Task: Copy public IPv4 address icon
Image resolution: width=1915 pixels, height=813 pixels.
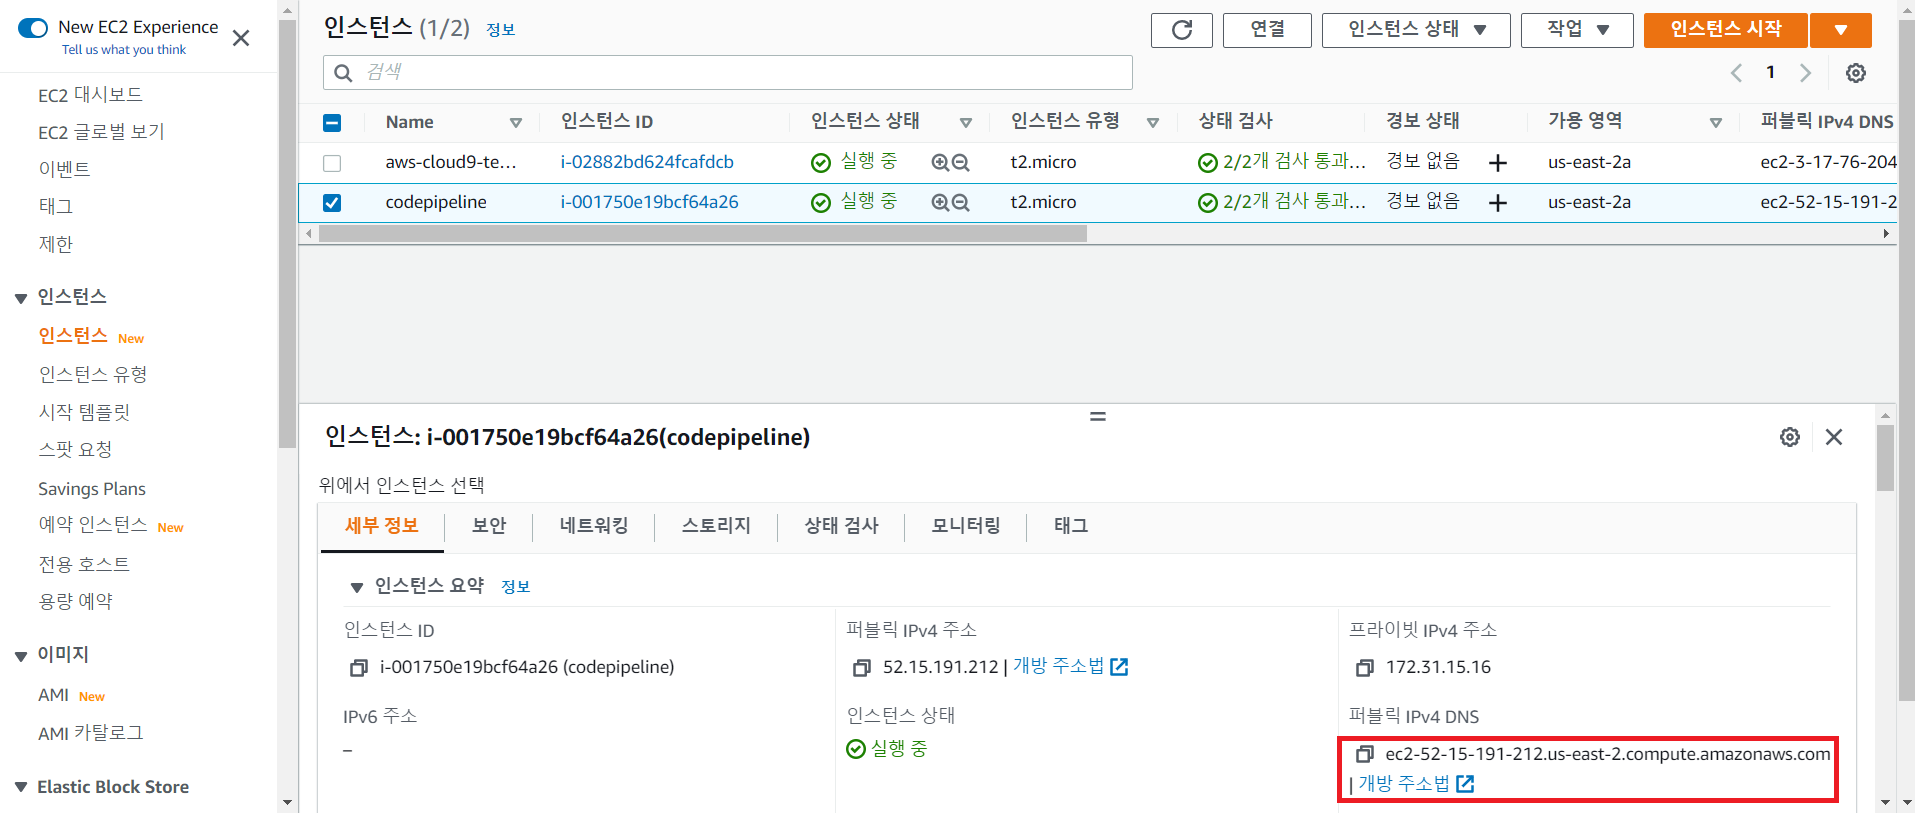Action: (861, 668)
